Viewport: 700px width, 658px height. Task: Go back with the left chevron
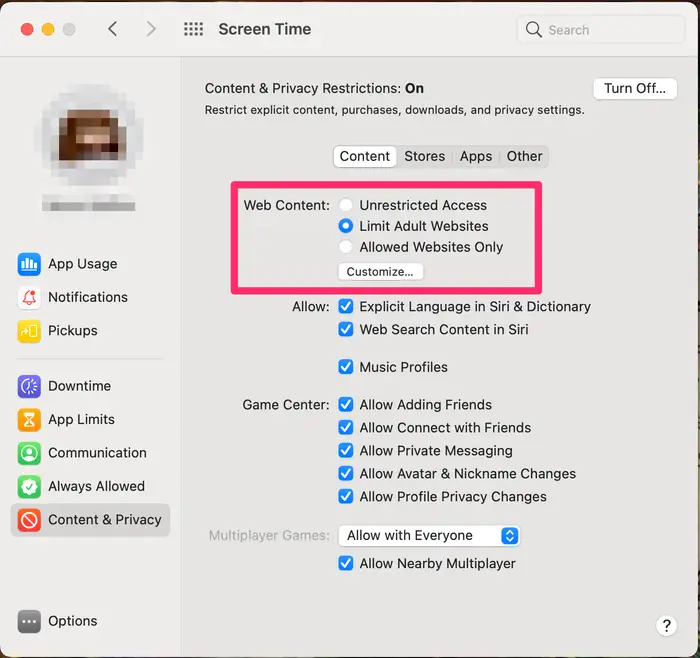coord(112,29)
